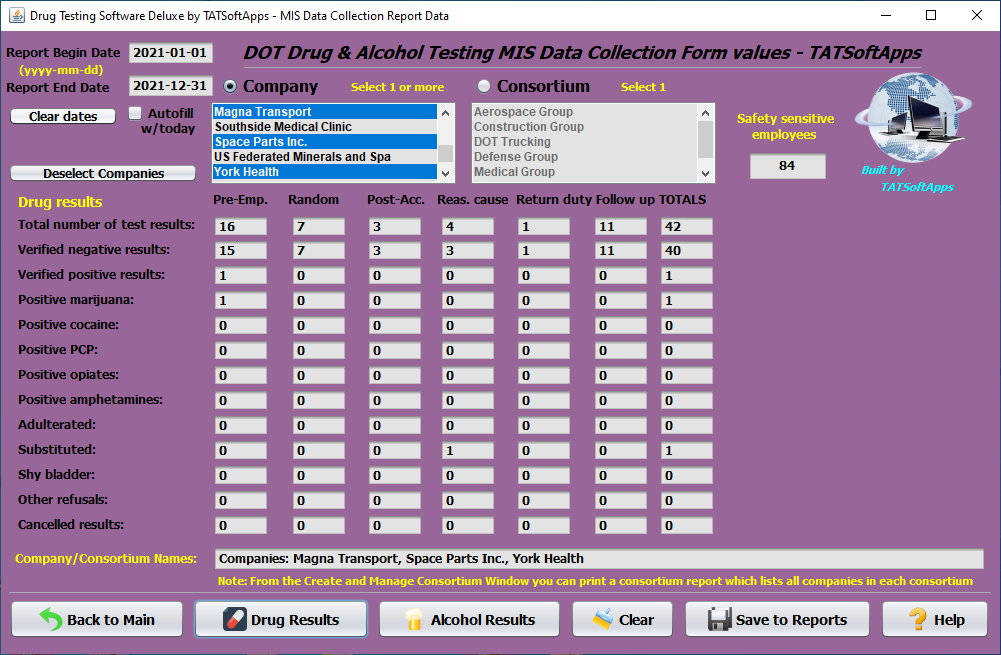Click Pre-Emp. verified negative results field

click(241, 250)
